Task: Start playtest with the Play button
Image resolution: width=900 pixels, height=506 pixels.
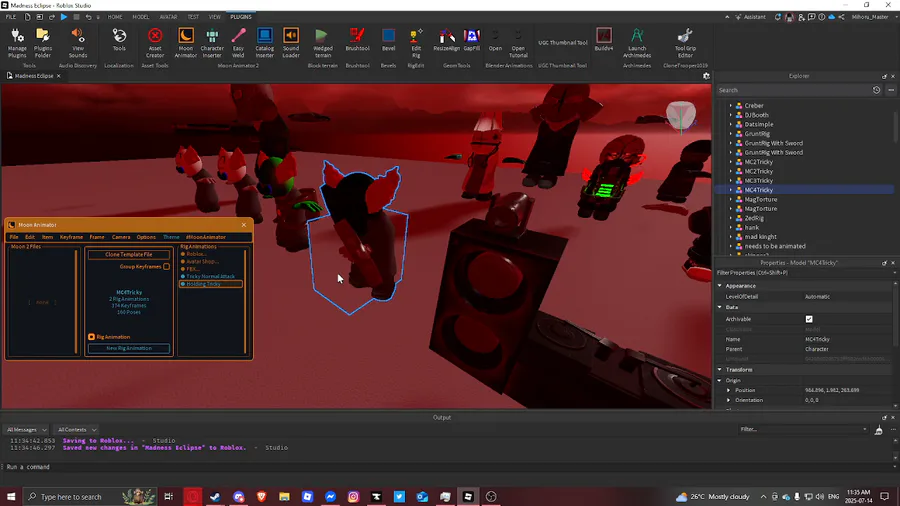Action: [64, 17]
